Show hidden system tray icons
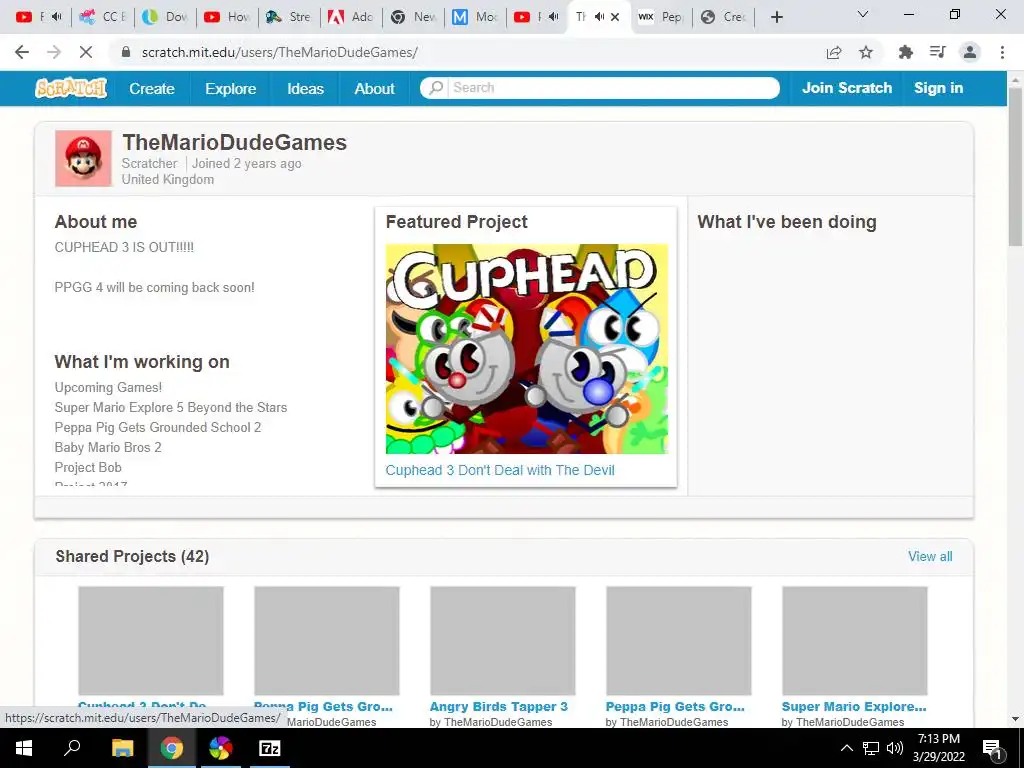The image size is (1024, 768). (846, 748)
